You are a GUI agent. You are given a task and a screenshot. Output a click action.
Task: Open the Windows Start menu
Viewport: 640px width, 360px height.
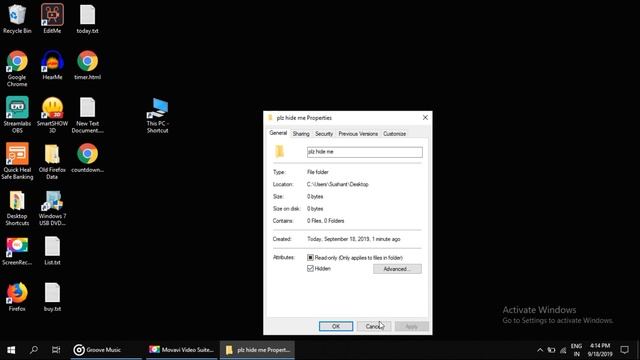tap(11, 350)
